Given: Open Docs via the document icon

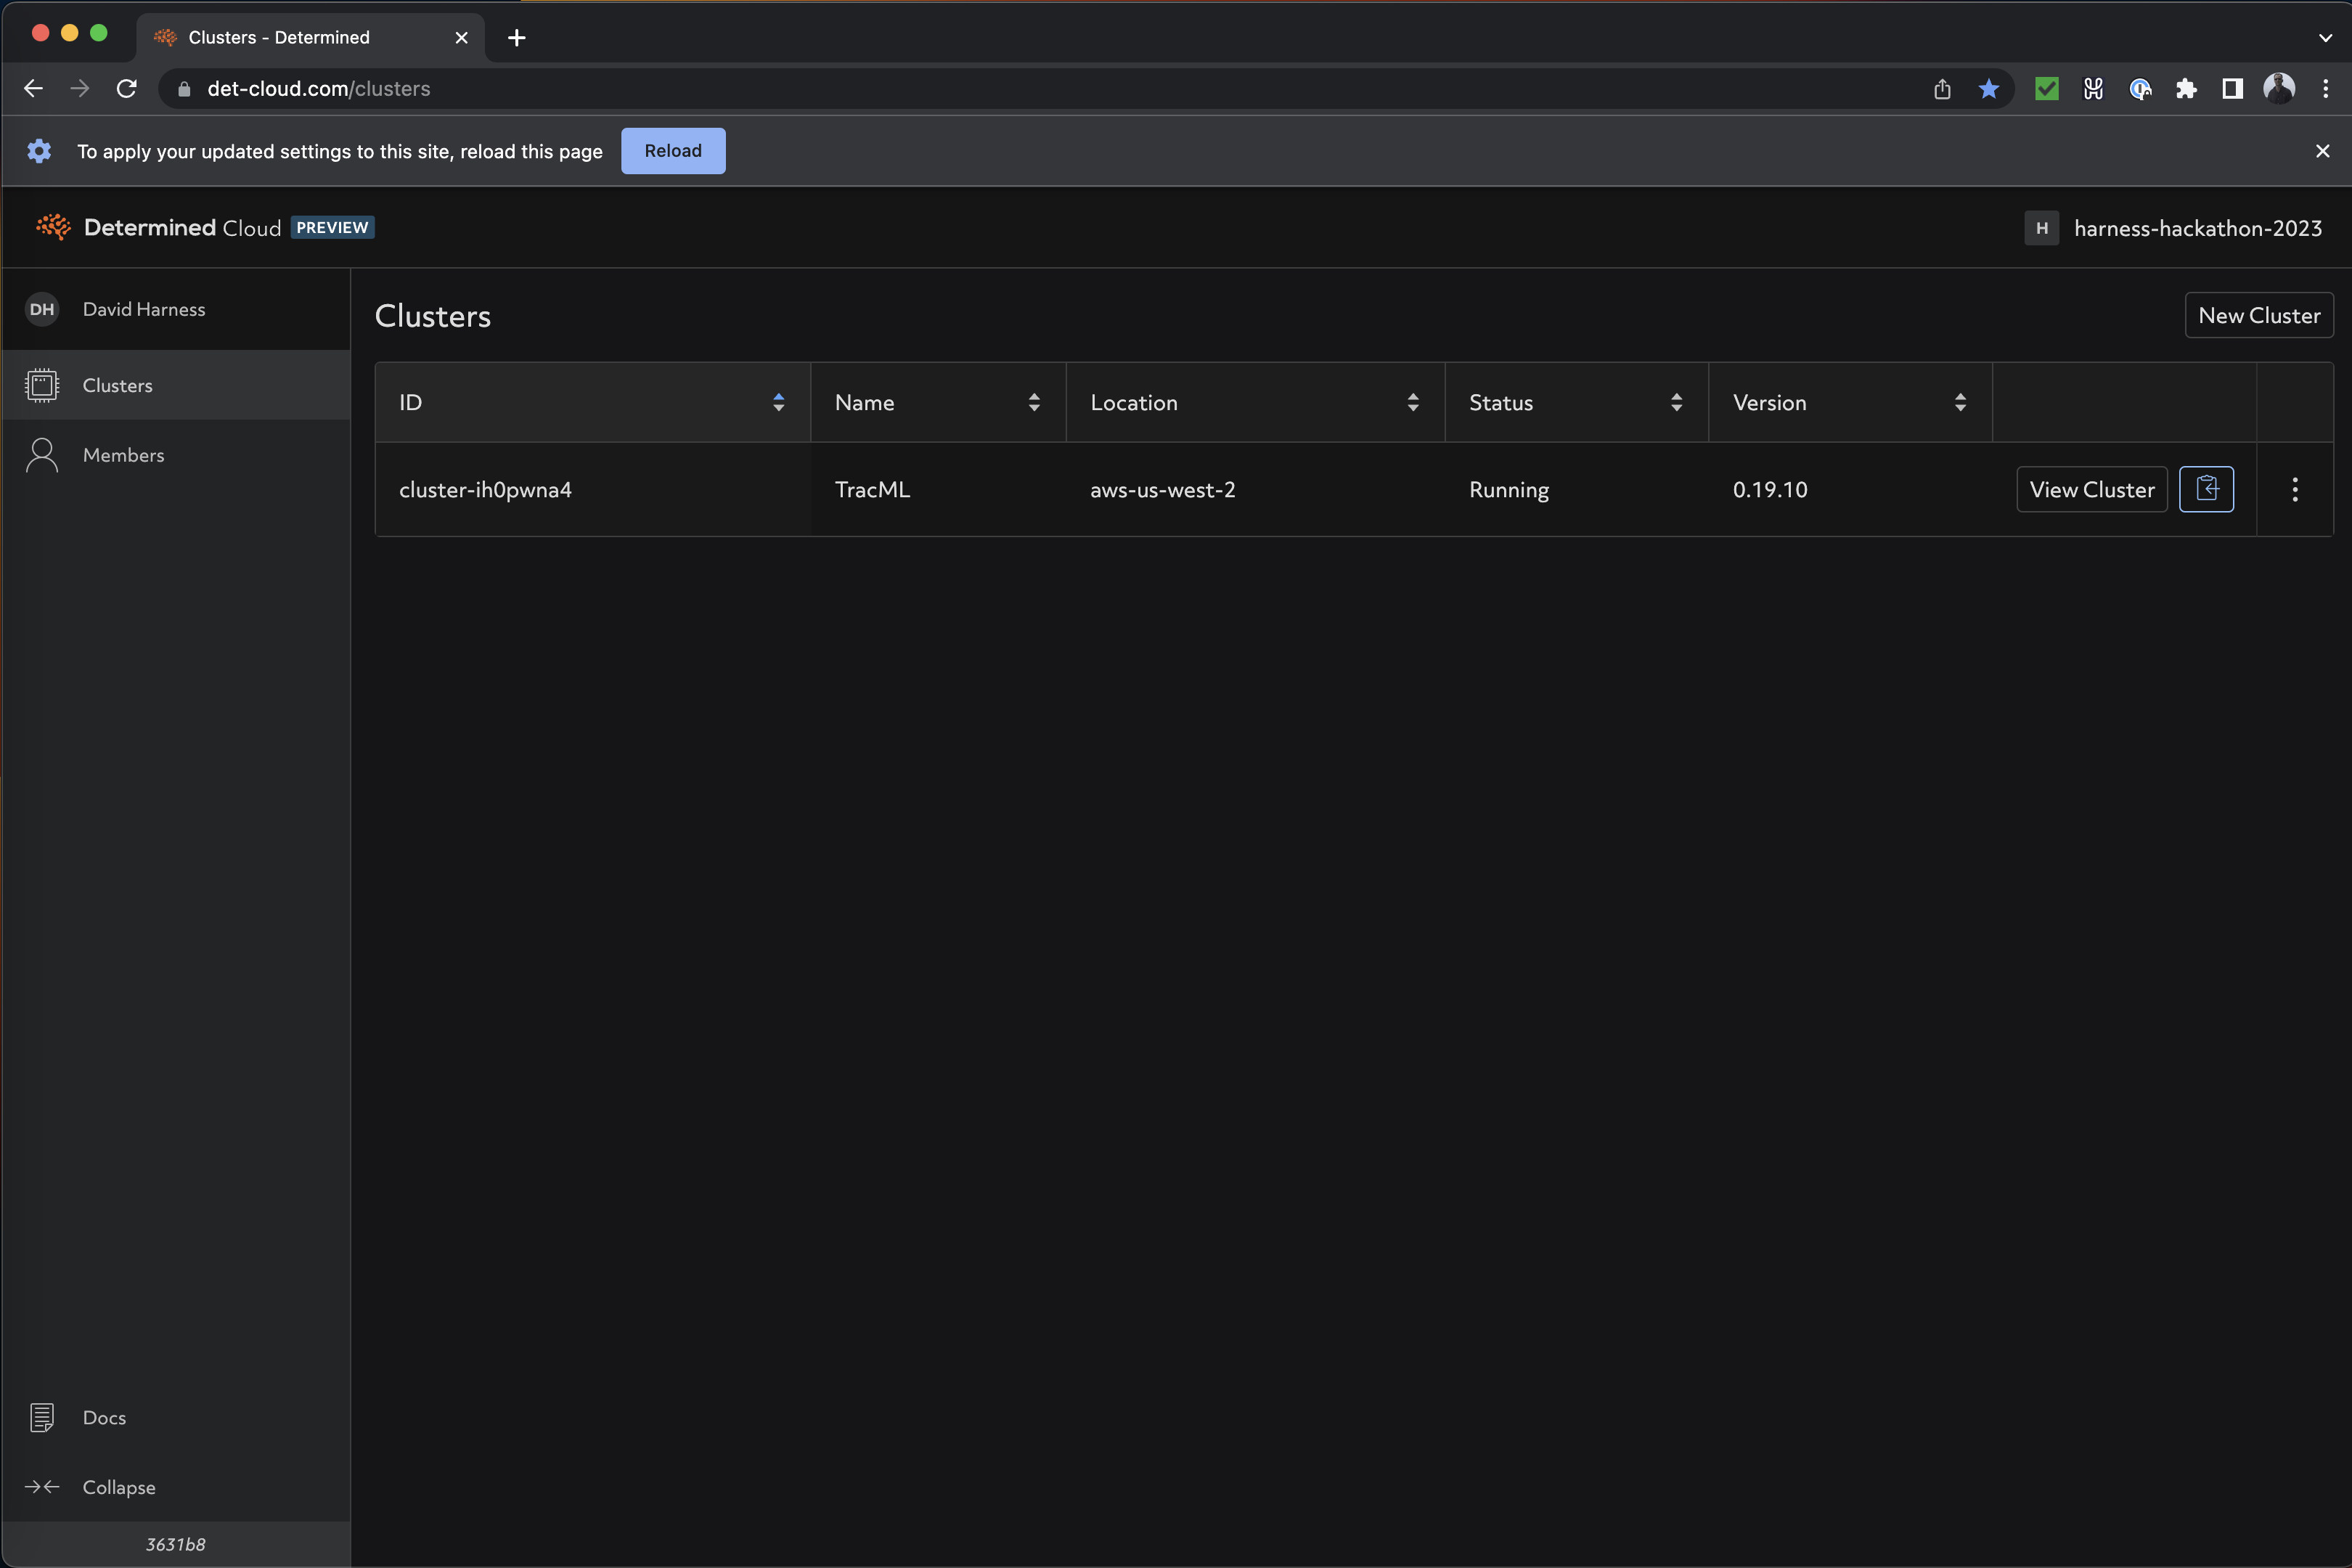Looking at the screenshot, I should [42, 1417].
